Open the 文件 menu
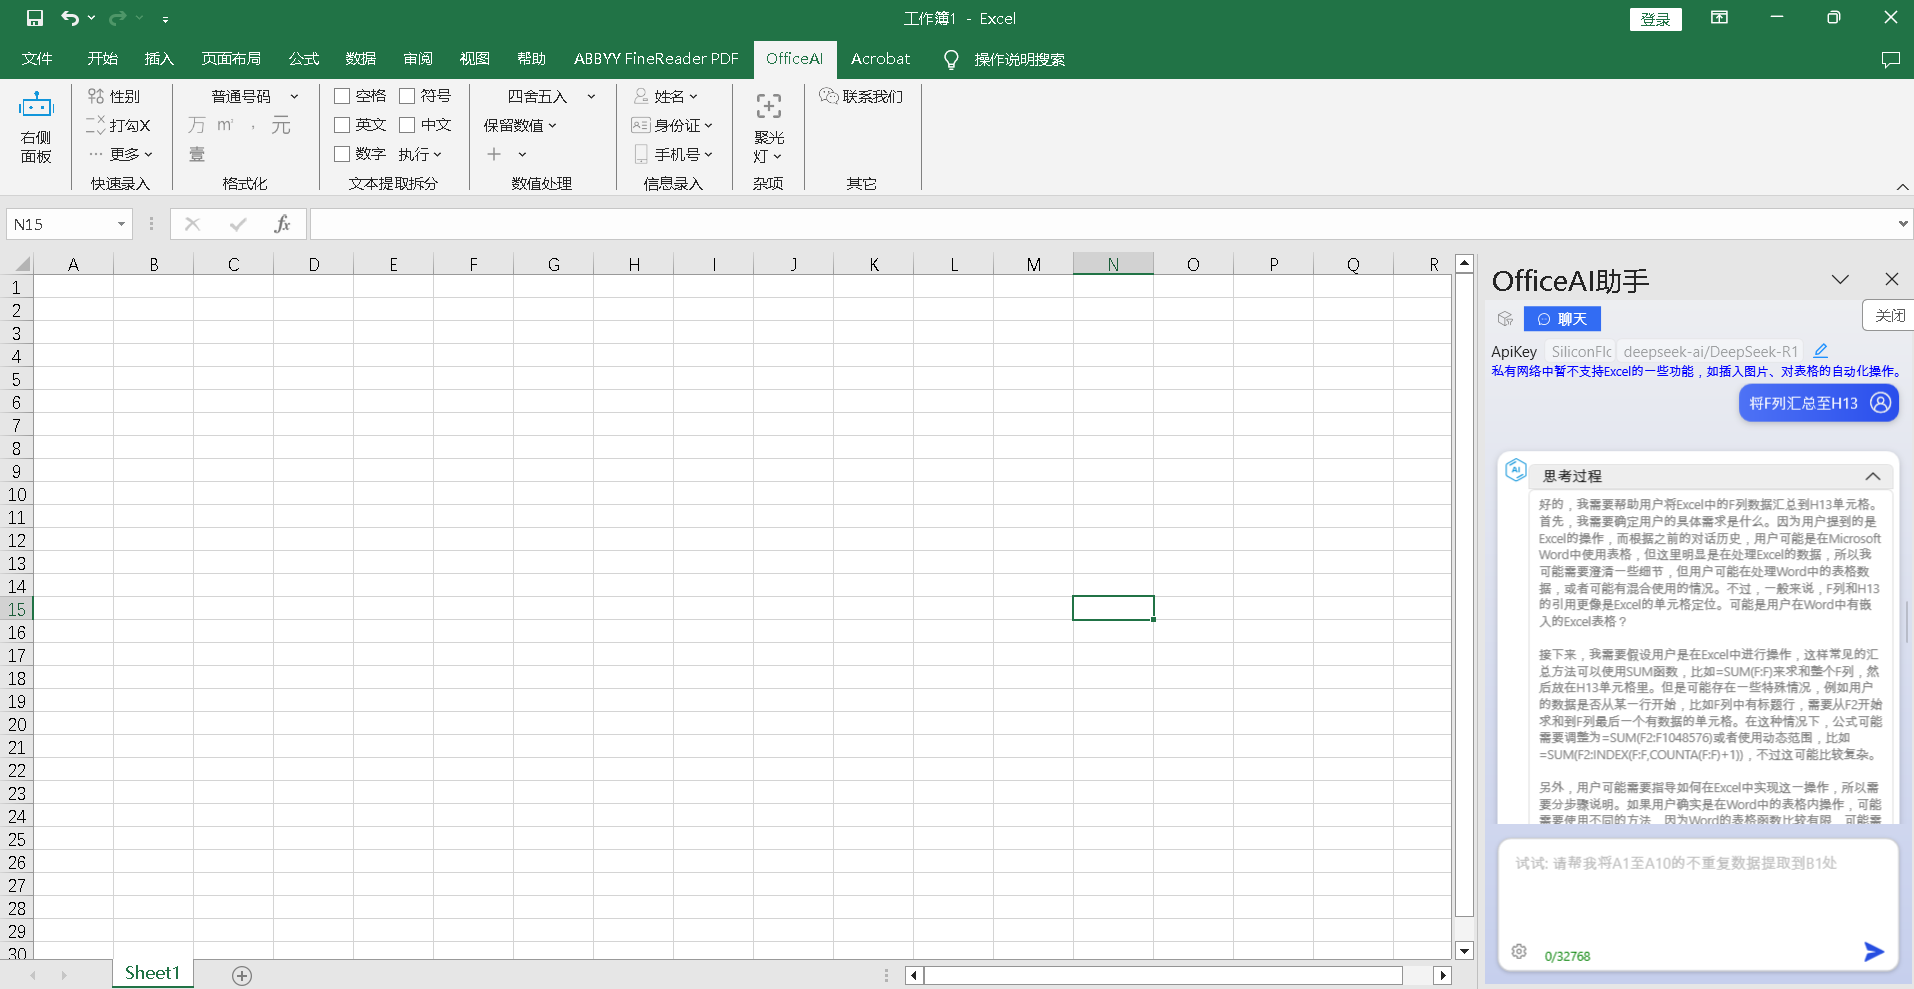Screen dimensions: 1914x989 coord(37,59)
